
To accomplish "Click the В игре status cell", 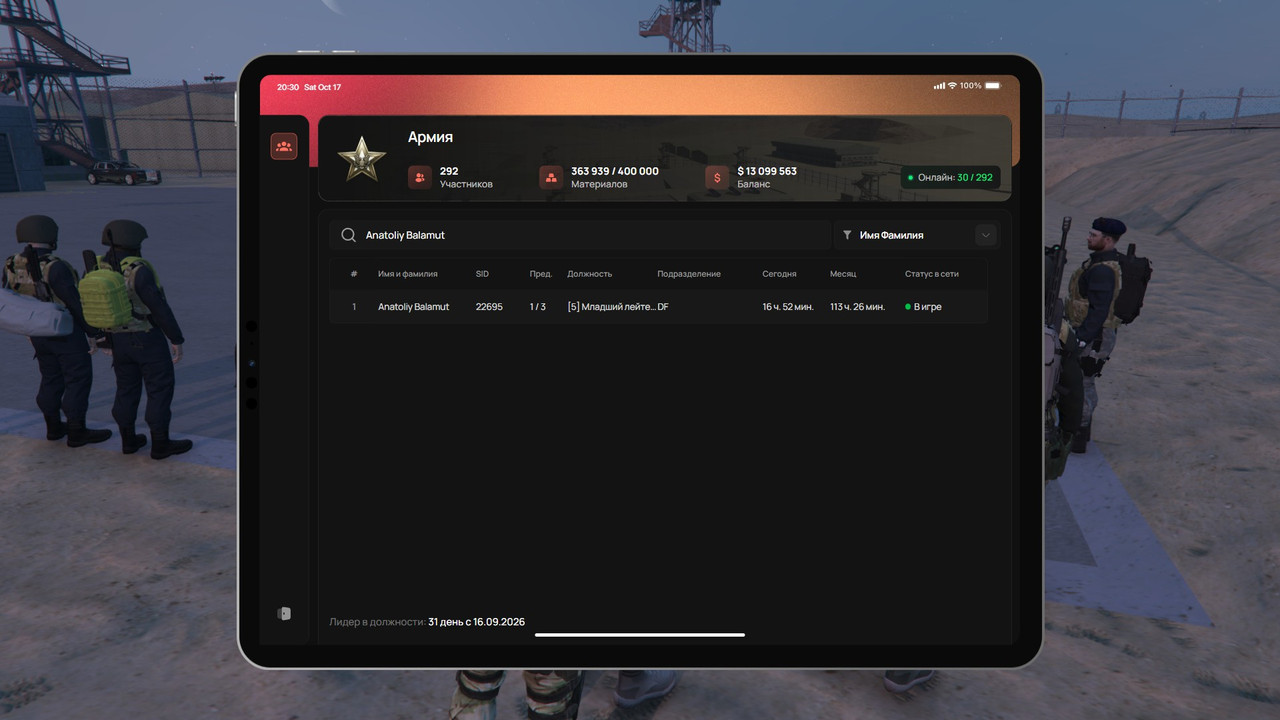I will pyautogui.click(x=923, y=307).
